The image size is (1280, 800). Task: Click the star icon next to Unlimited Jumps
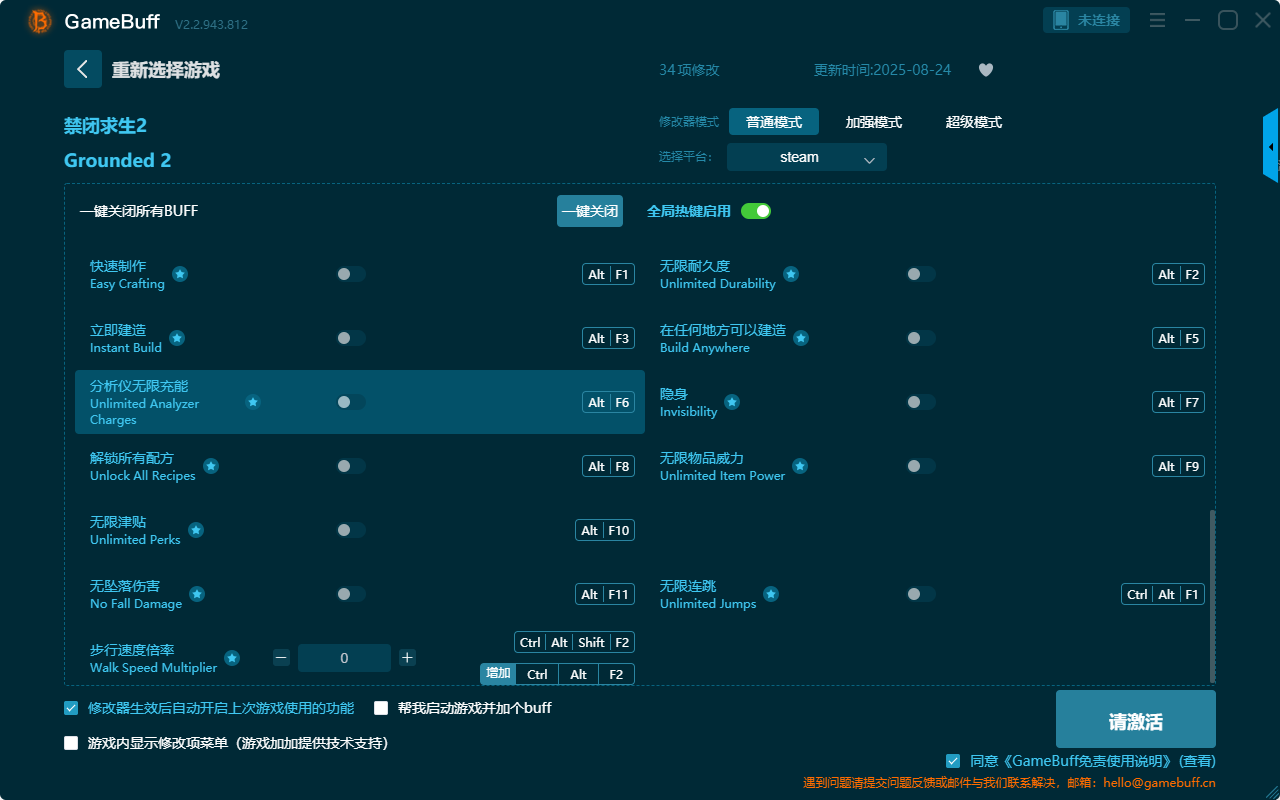pos(771,594)
